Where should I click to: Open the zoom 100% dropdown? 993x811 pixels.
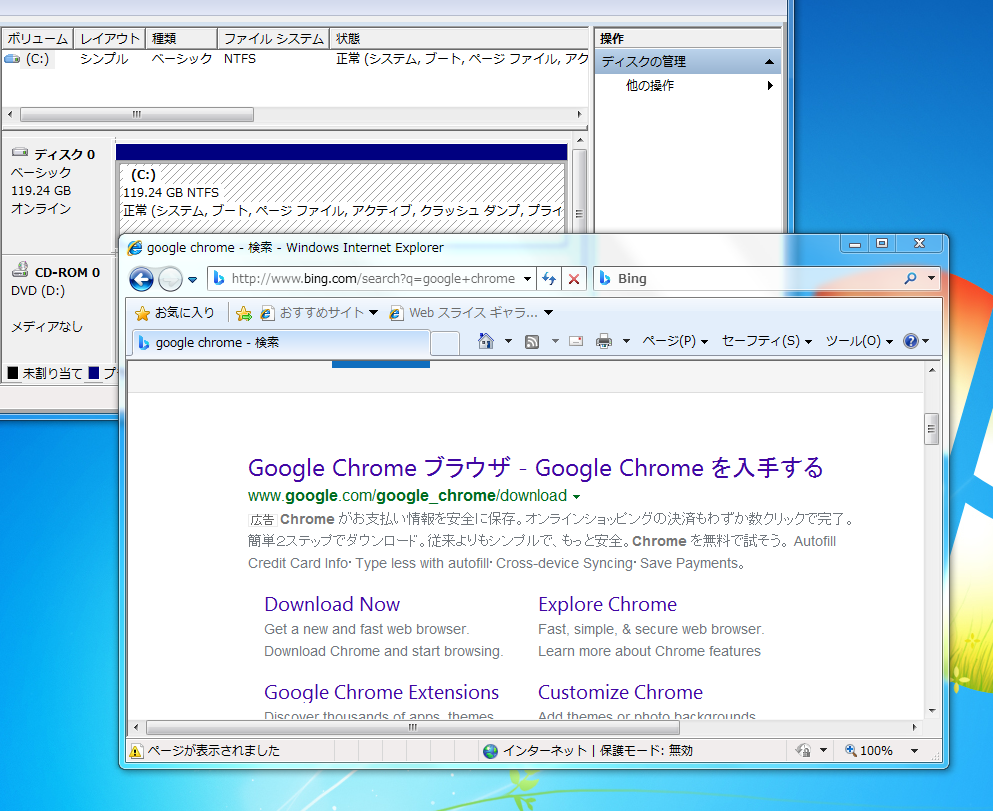tap(913, 750)
